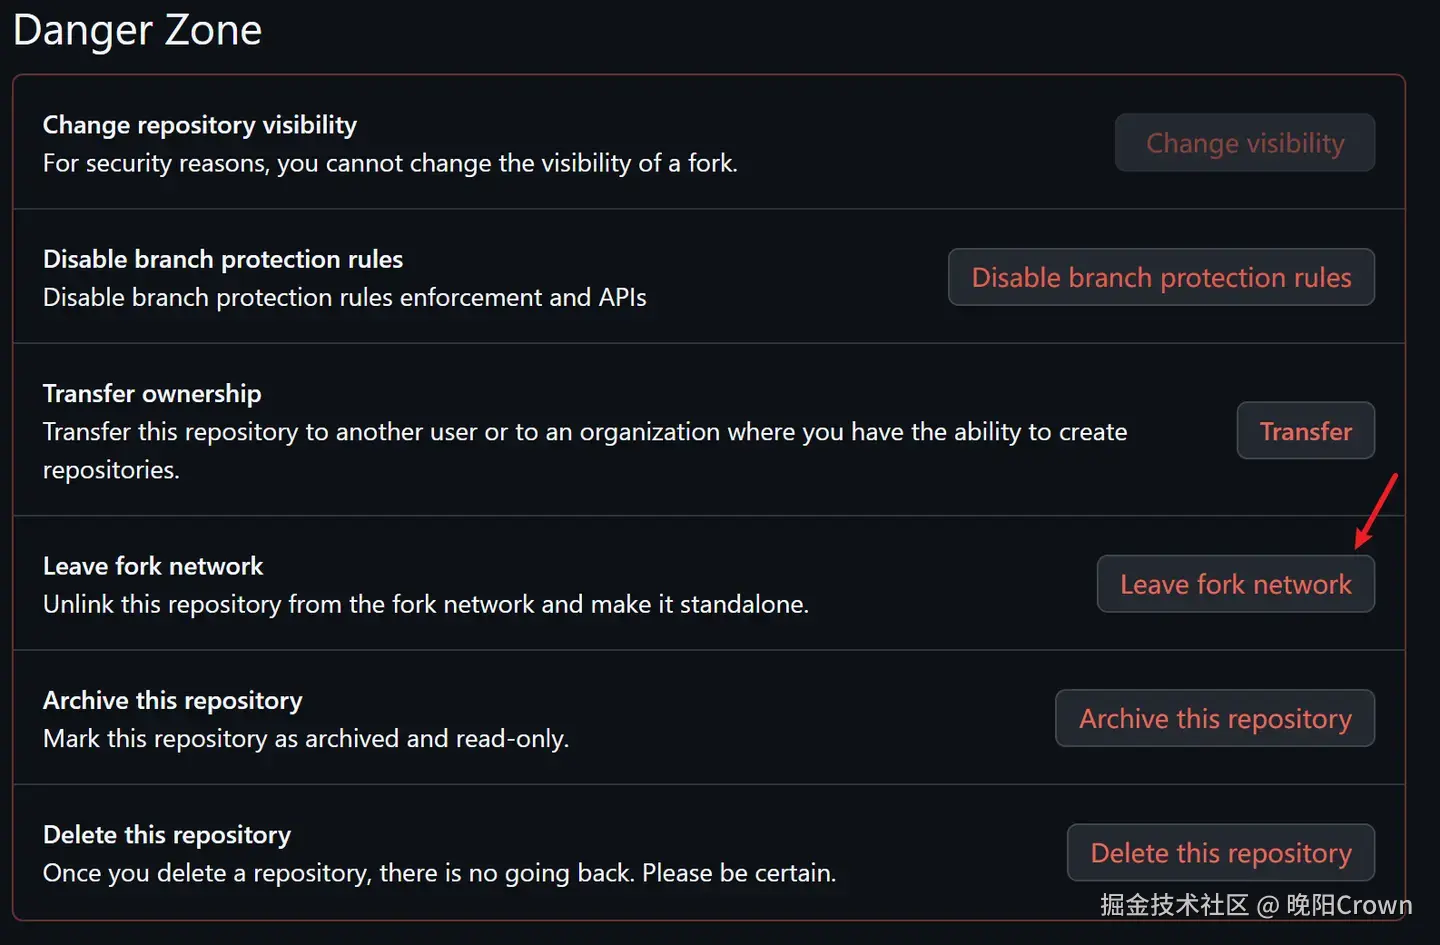1440x945 pixels.
Task: Click the Archive this repository button
Action: (1214, 719)
